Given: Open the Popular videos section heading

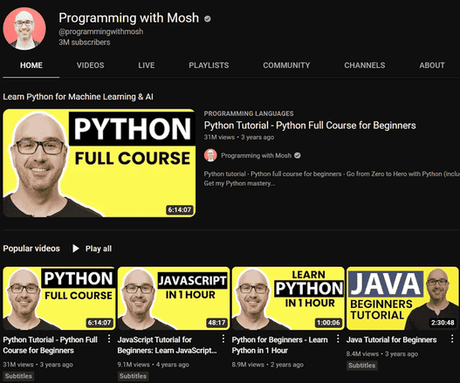Looking at the screenshot, I should pos(31,249).
